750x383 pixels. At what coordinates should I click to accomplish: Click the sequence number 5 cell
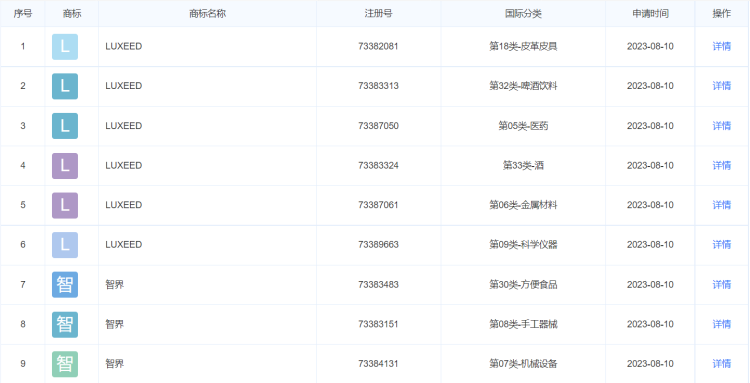click(x=22, y=205)
